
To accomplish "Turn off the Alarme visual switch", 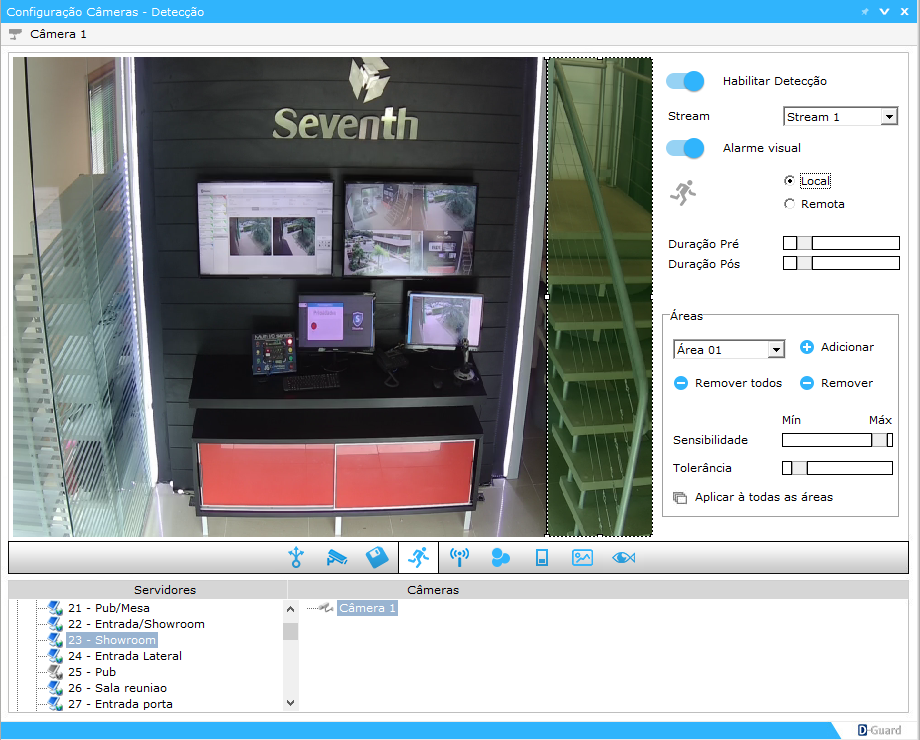I will click(685, 148).
